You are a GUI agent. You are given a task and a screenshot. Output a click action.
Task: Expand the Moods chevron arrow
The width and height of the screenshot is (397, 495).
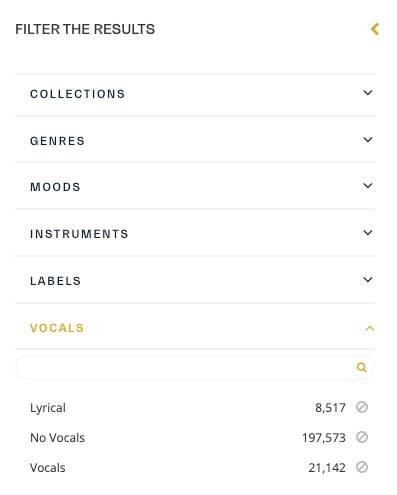pyautogui.click(x=368, y=186)
